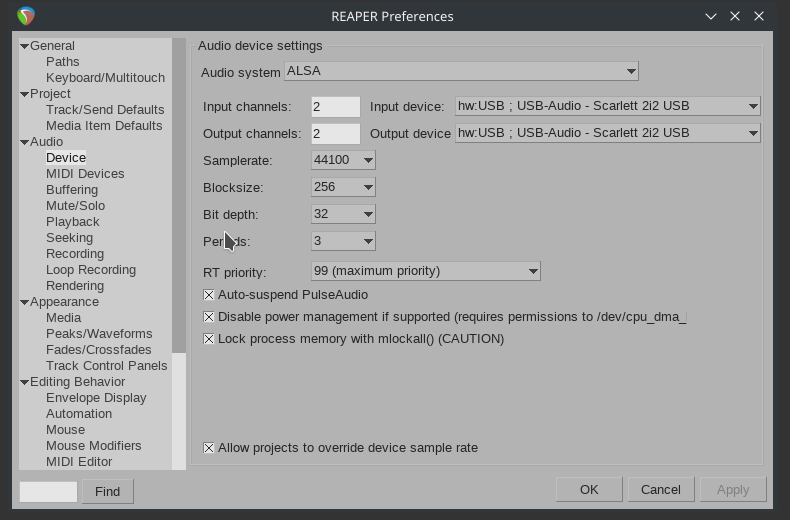Open the Periods dropdown showing 3
Viewport: 790px width, 520px height.
click(x=343, y=241)
